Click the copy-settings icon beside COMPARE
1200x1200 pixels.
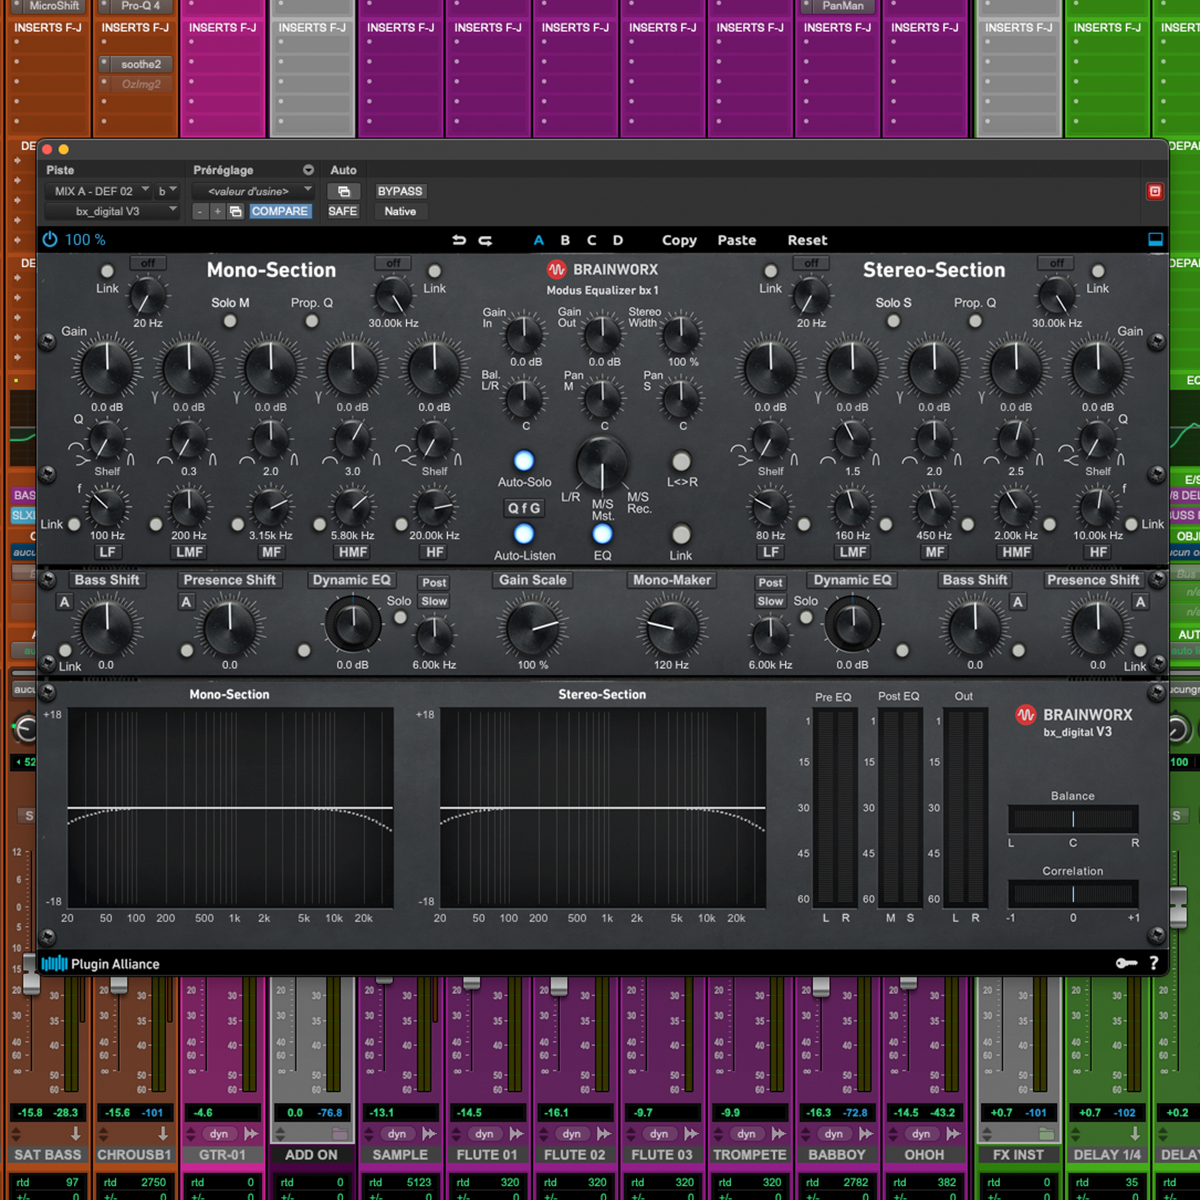[236, 211]
